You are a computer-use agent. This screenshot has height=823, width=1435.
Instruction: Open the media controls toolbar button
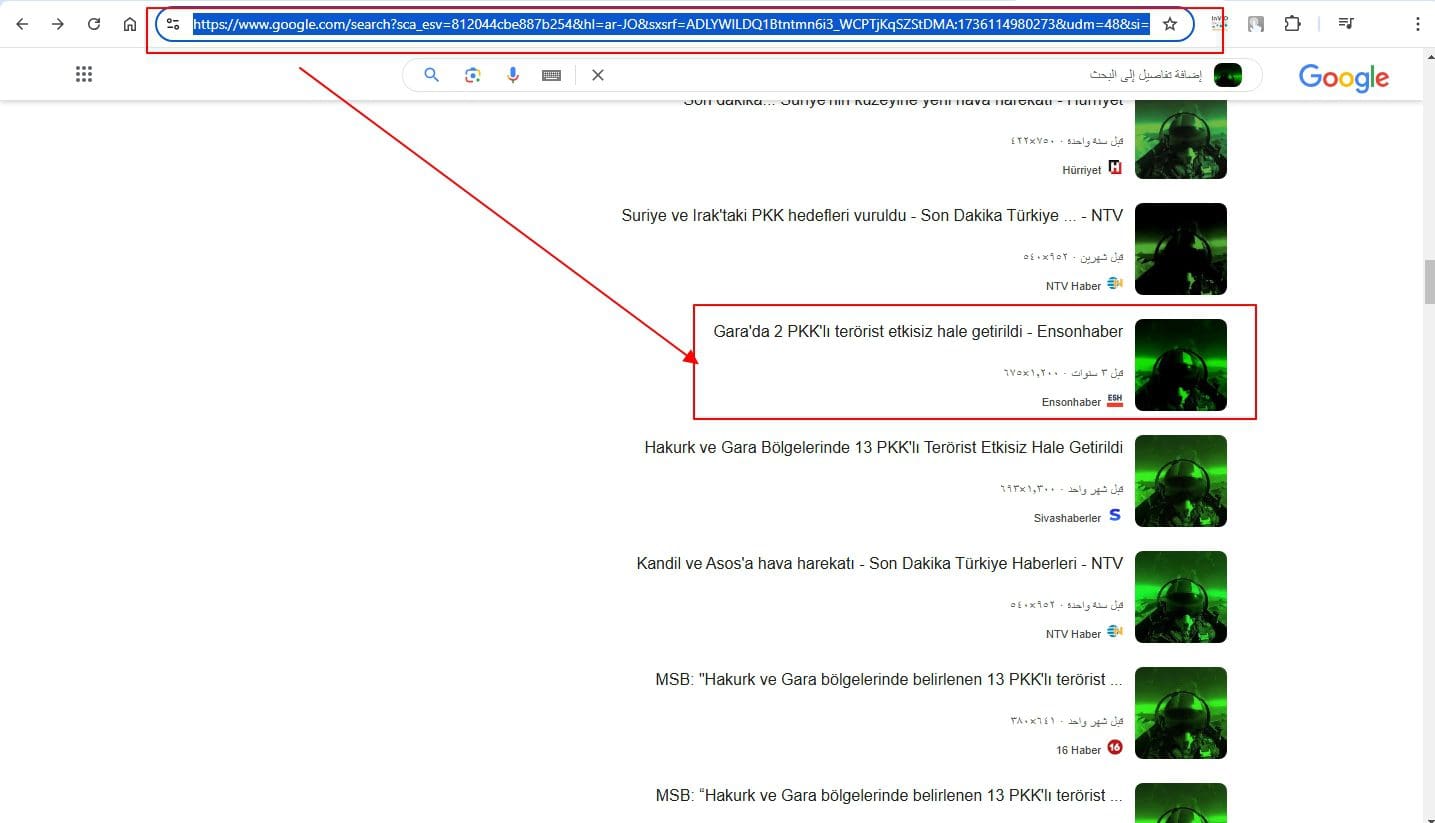click(x=1346, y=24)
